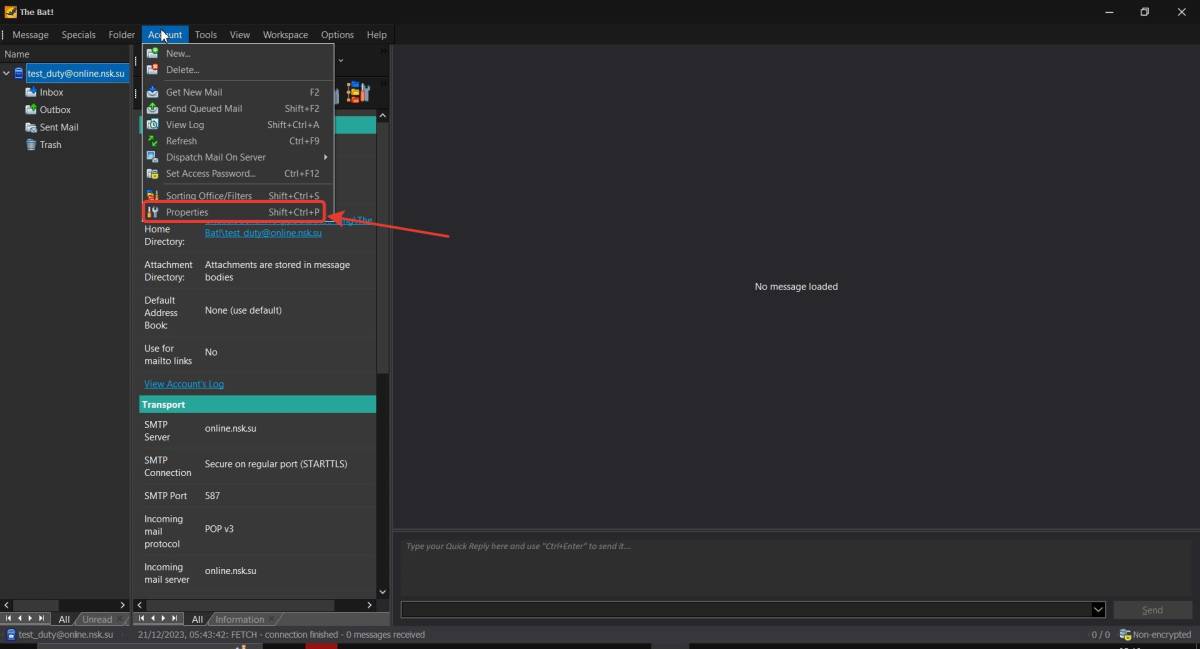1200x649 pixels.
Task: Open the Tools menu
Action: 205,34
